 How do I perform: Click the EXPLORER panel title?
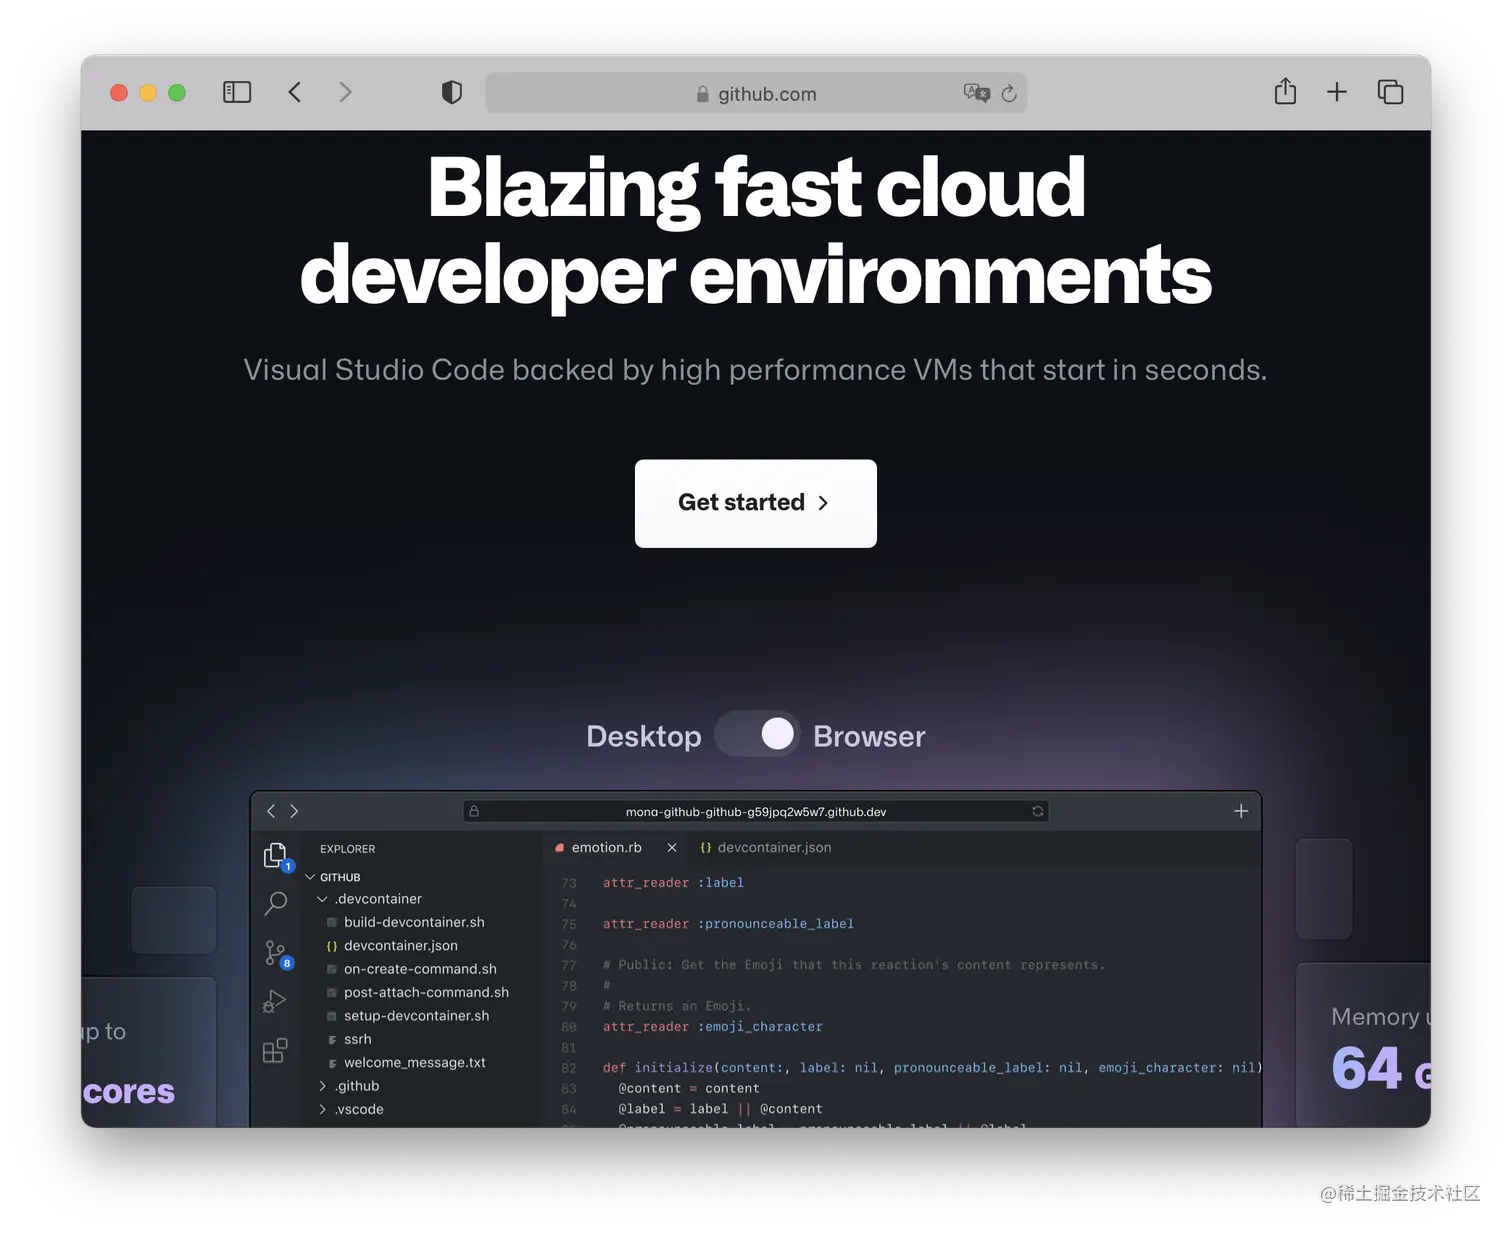[347, 849]
